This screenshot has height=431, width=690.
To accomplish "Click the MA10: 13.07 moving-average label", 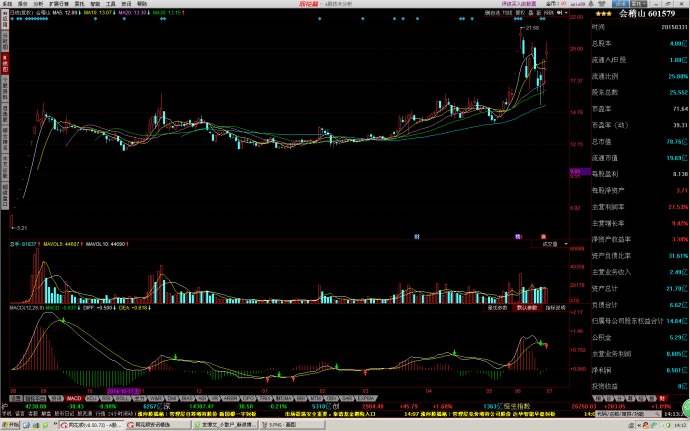I will click(99, 13).
